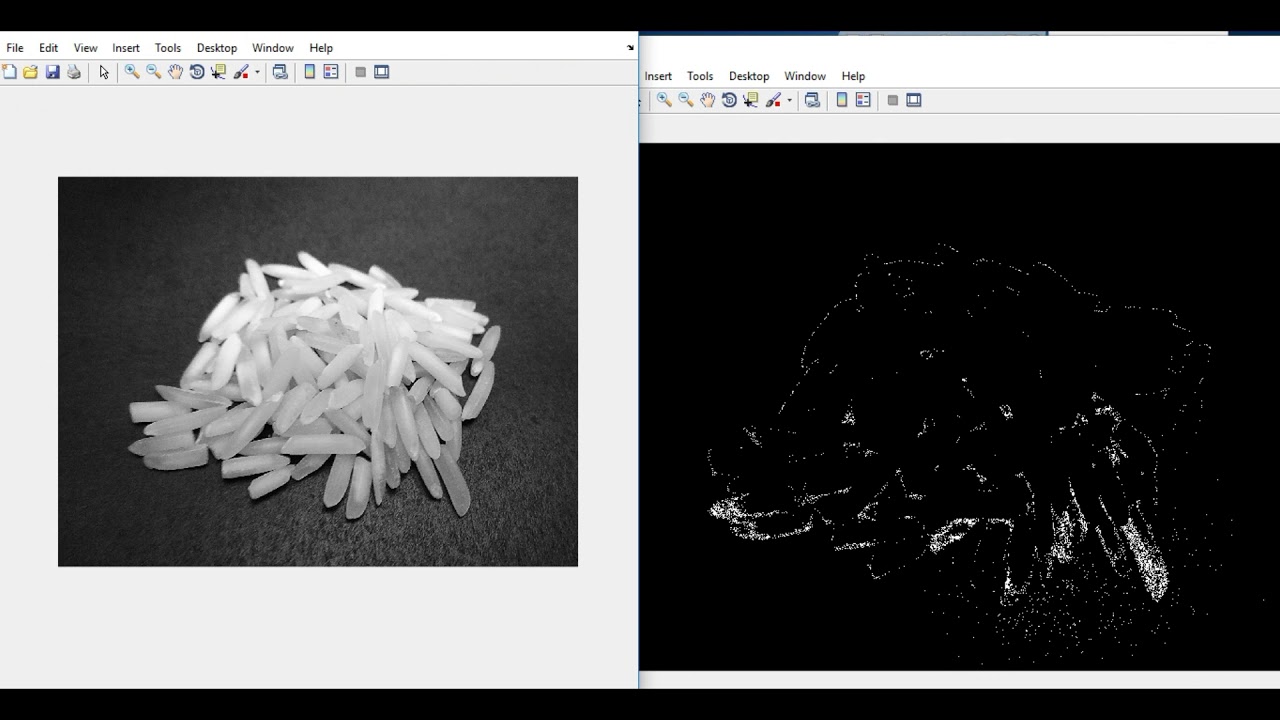
Task: Click New Figure icon in left window
Action: pyautogui.click(x=9, y=72)
